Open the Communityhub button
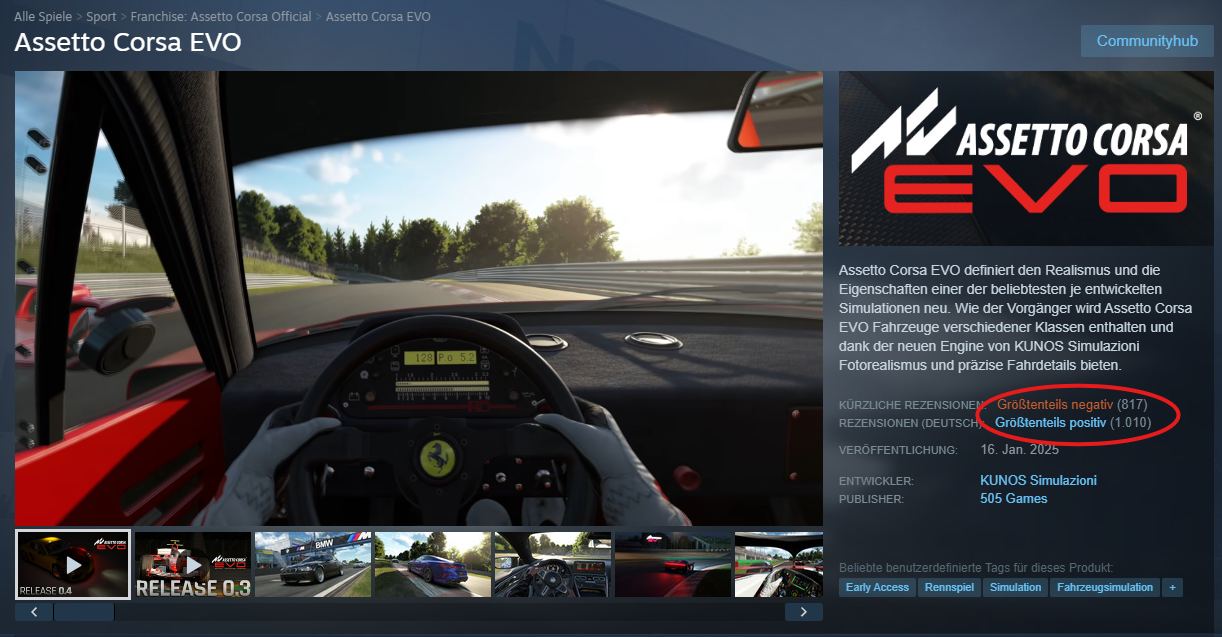 [x=1146, y=41]
